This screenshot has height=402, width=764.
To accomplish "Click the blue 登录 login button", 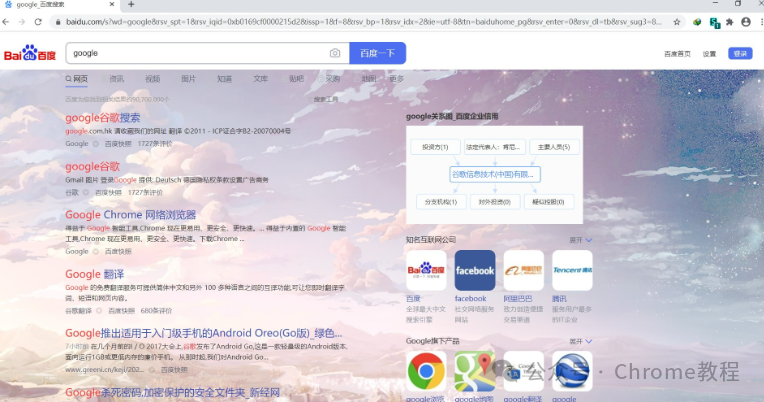I will 740,54.
